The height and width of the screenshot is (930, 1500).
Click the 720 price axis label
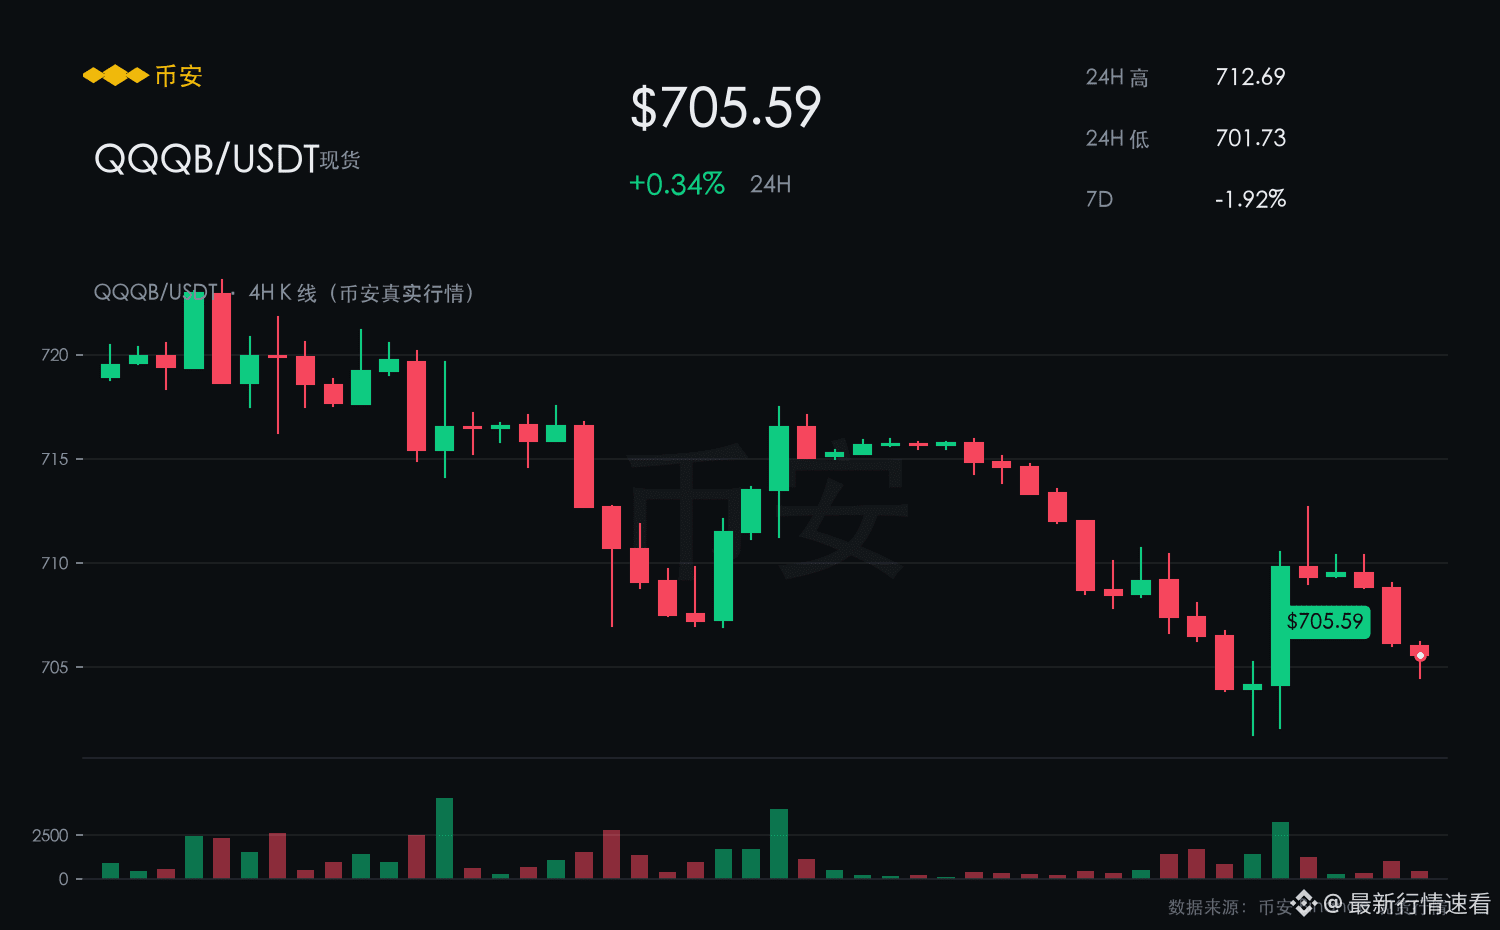[x=55, y=355]
